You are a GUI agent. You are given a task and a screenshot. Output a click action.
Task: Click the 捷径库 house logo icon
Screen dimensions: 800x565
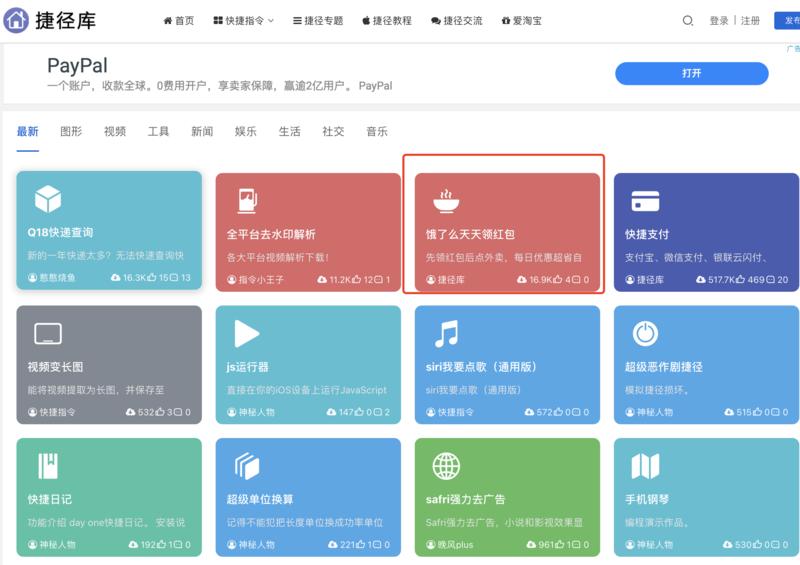pyautogui.click(x=16, y=20)
